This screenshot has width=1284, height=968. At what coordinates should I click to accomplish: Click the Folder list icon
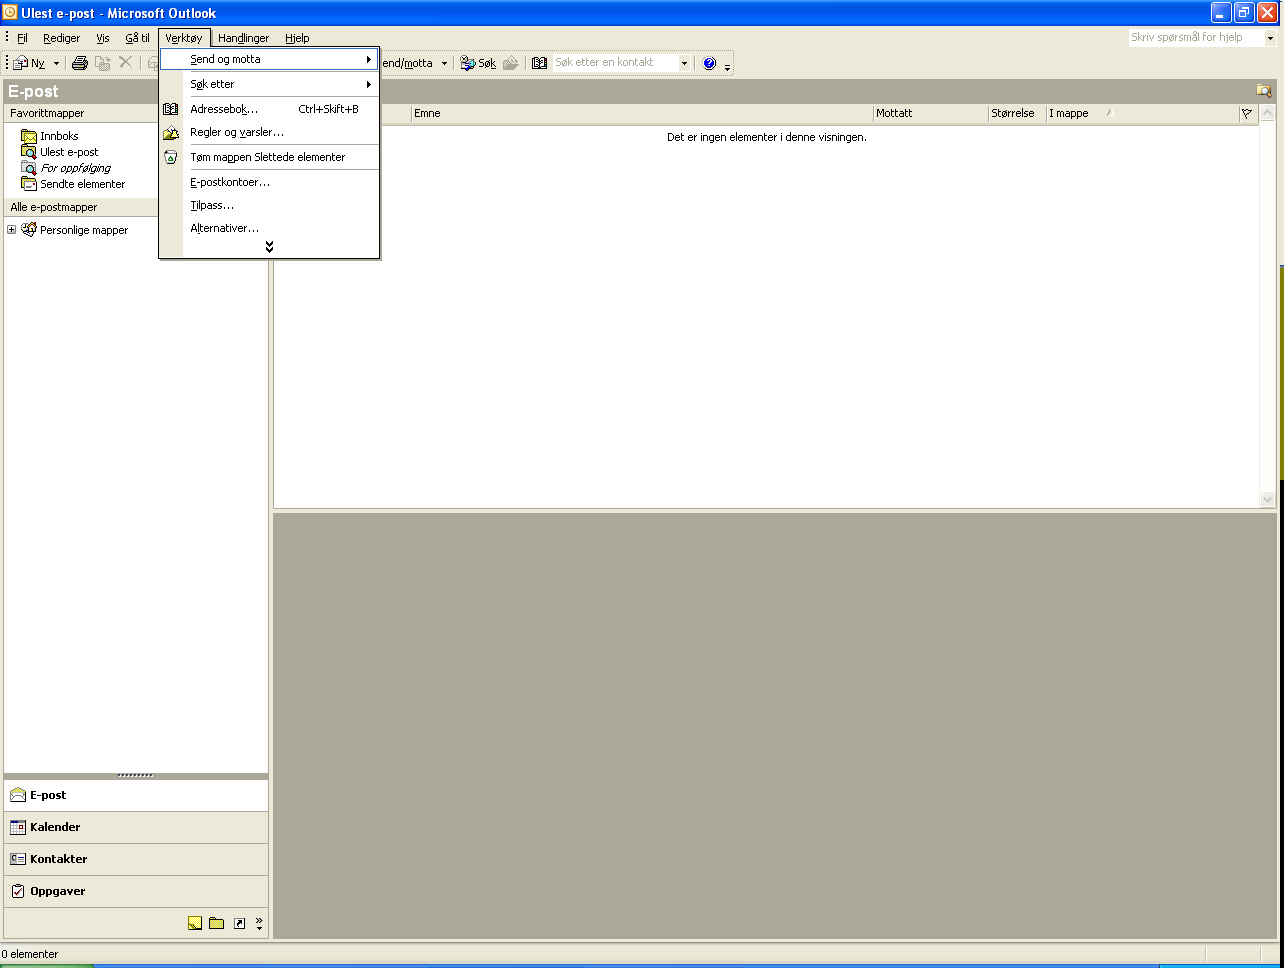(216, 923)
